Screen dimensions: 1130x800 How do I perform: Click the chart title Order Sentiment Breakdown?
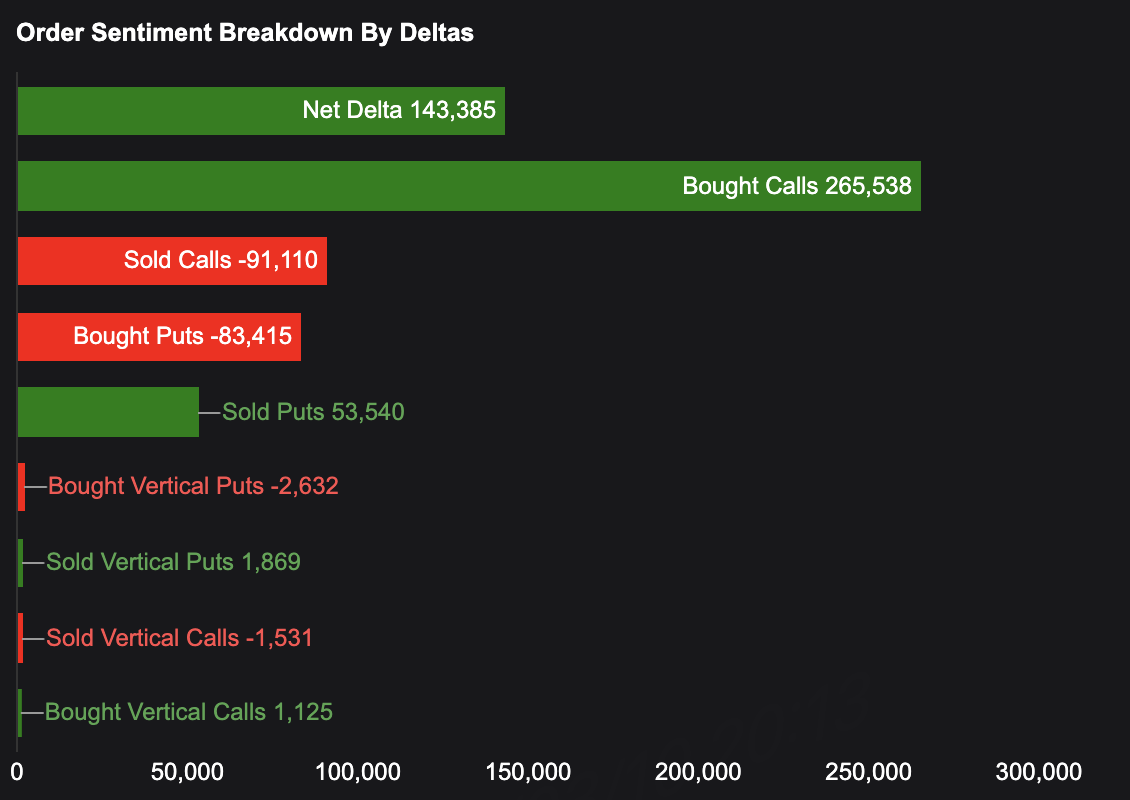245,32
